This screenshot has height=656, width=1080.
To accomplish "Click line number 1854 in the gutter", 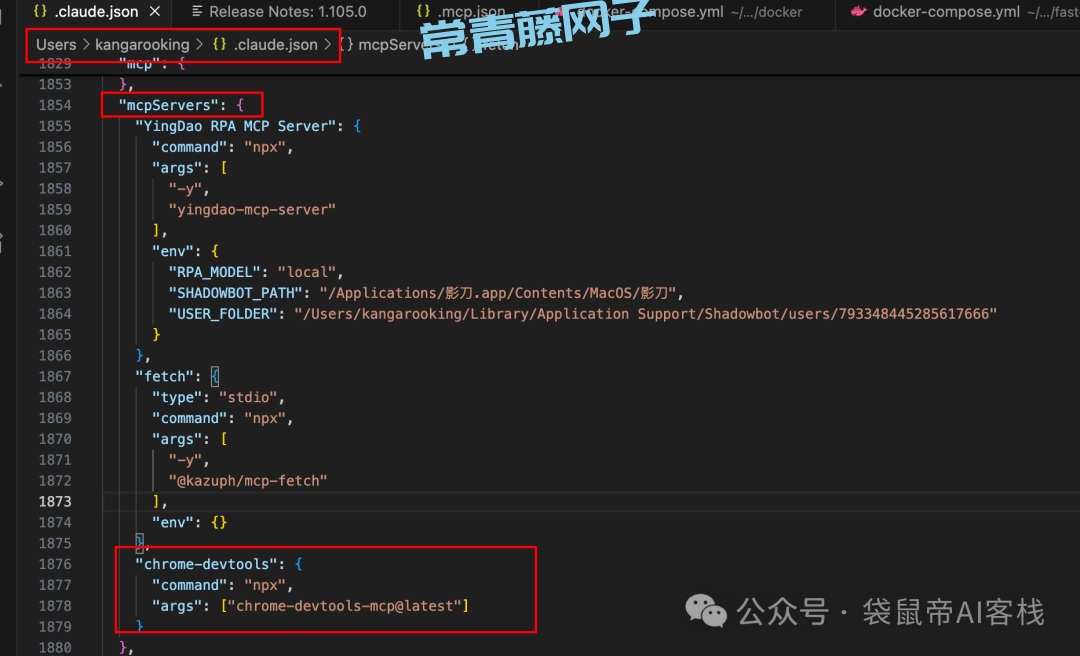I will tap(54, 105).
